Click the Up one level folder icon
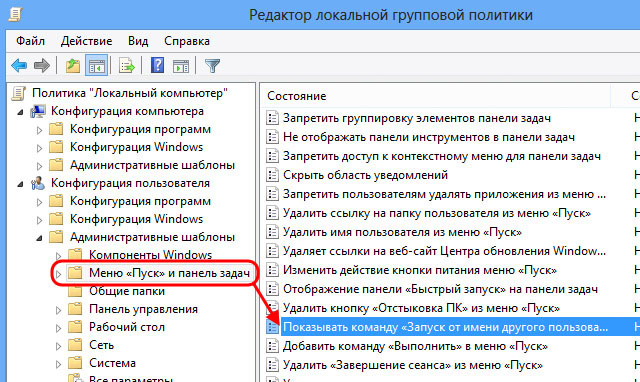Image resolution: width=640 pixels, height=382 pixels. point(73,65)
